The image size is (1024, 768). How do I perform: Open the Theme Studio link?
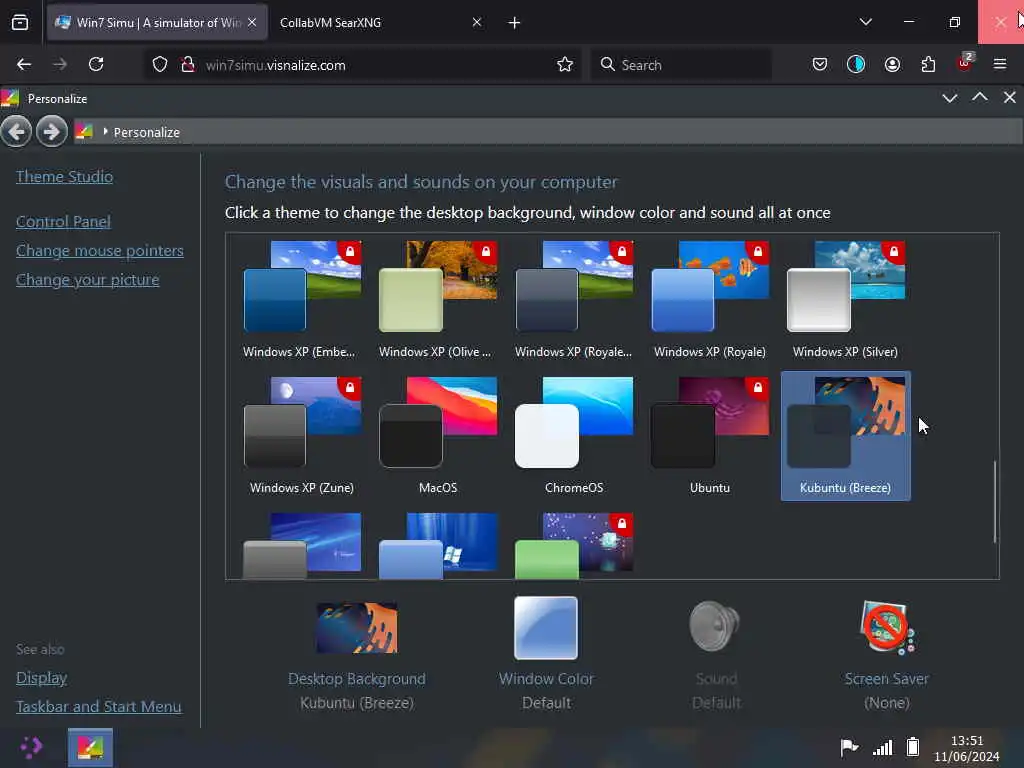pyautogui.click(x=64, y=176)
